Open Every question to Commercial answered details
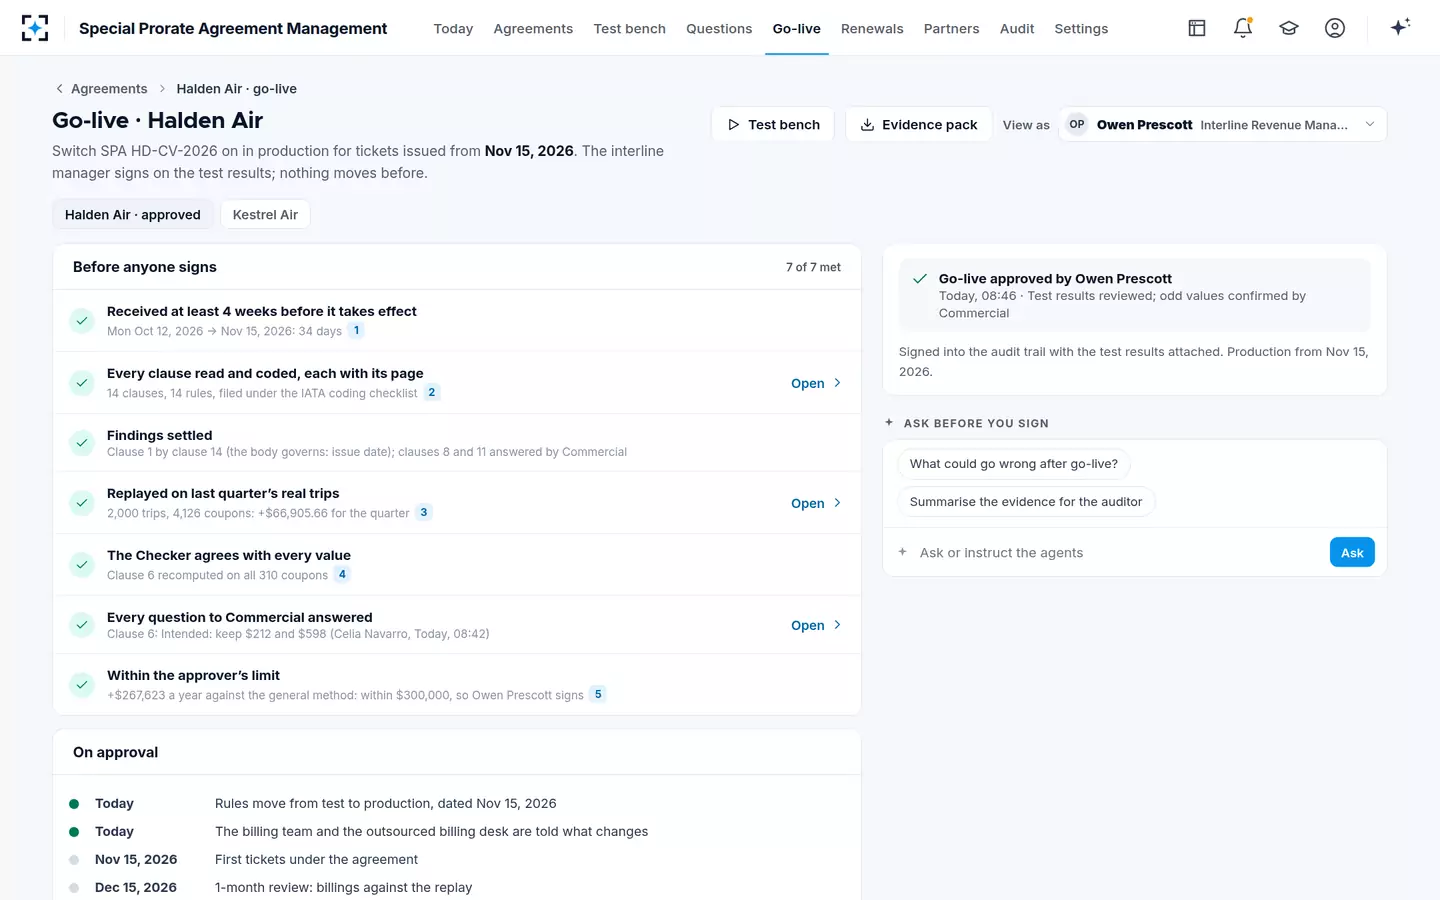Image resolution: width=1440 pixels, height=900 pixels. [x=816, y=625]
